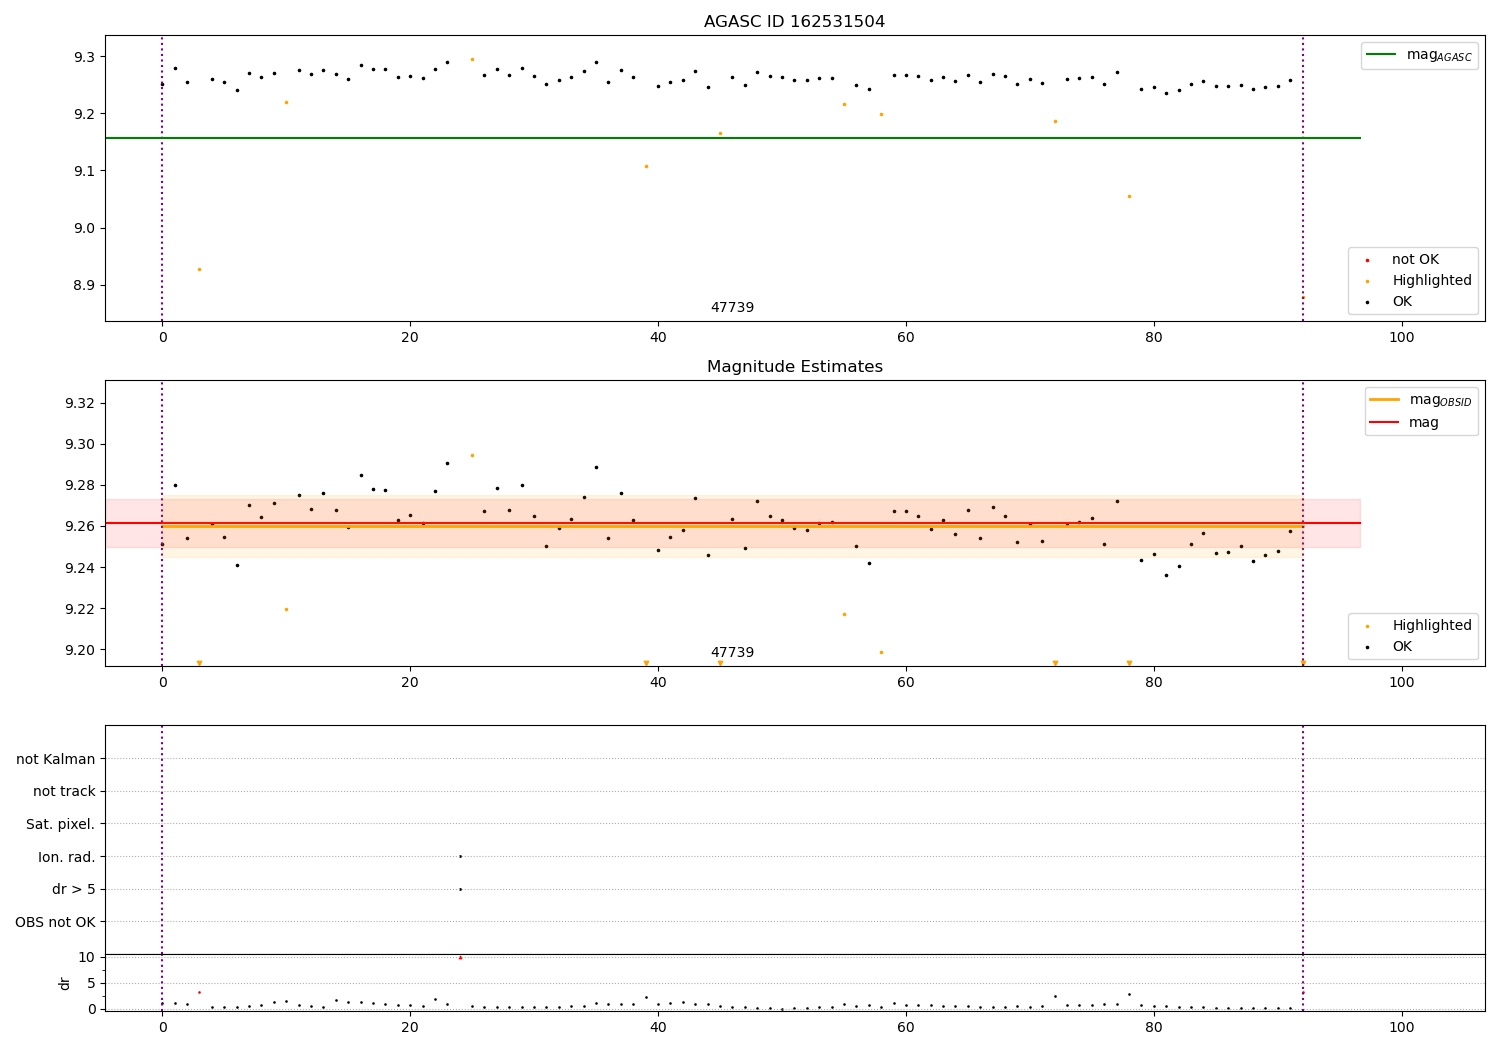Click the orange point near 8.93 in top plot

pos(199,269)
